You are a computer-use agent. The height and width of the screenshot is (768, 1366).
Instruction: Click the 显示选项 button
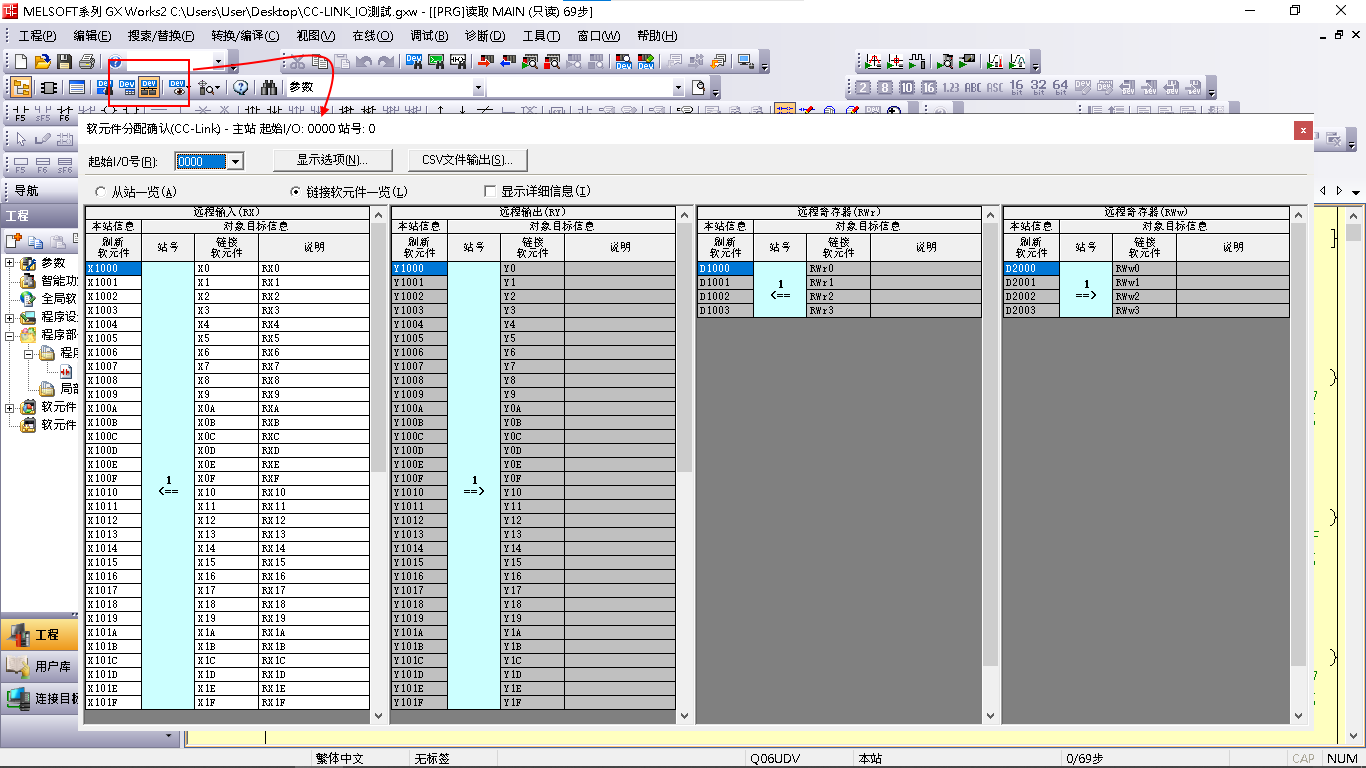pos(332,160)
